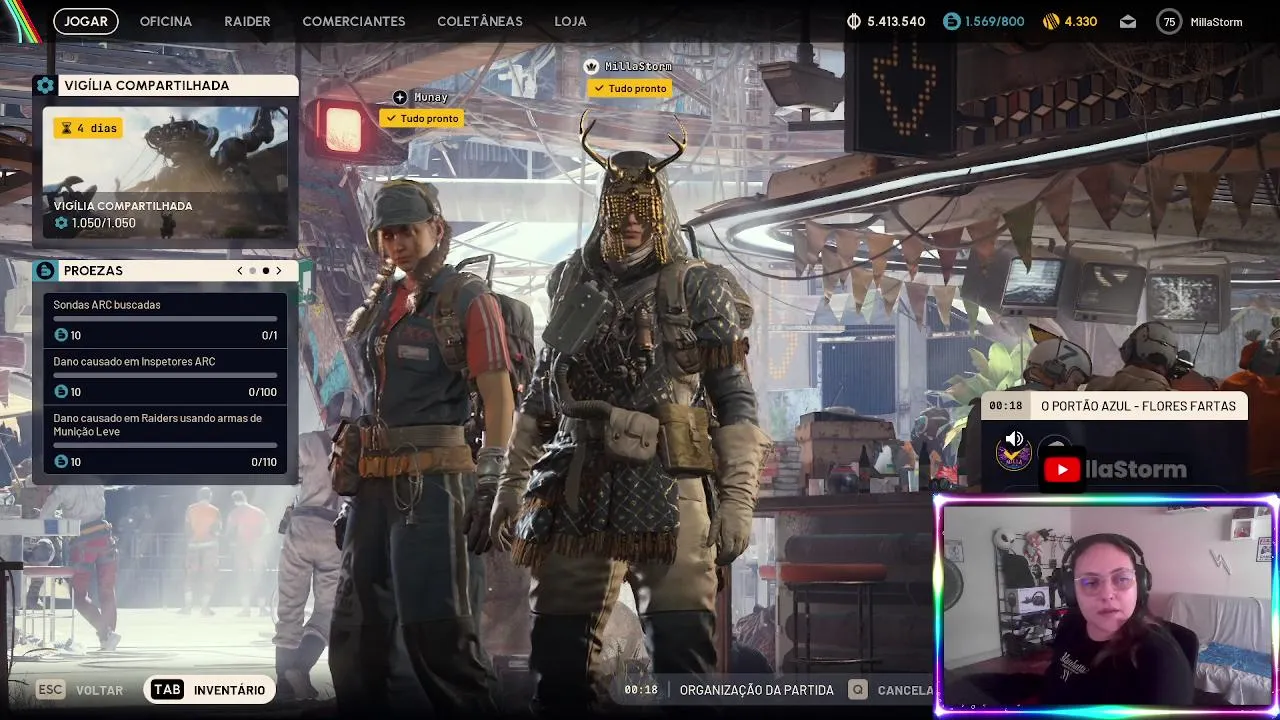Select the first Proezas page dot
This screenshot has height=720, width=1280.
click(252, 271)
